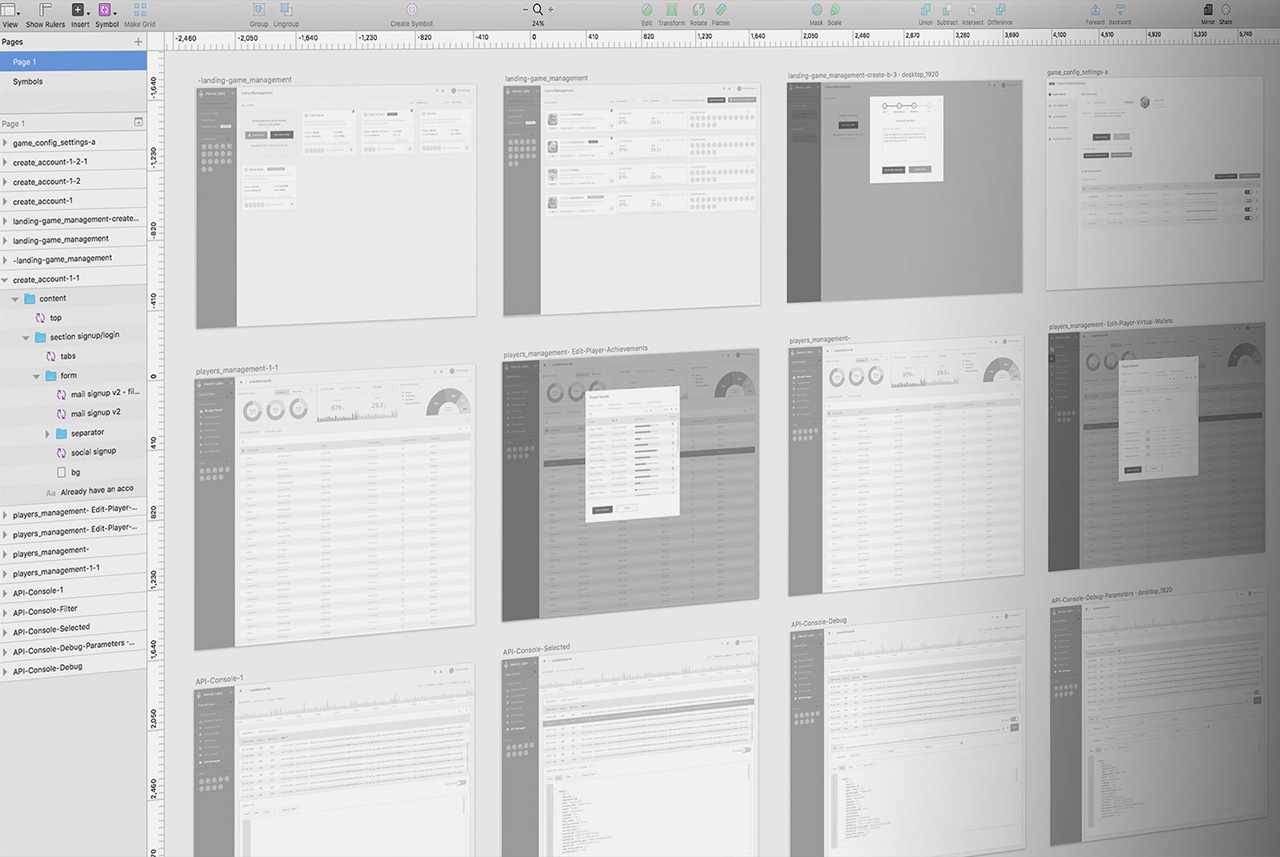Click the Create Symbol icon
This screenshot has width=1280, height=857.
pyautogui.click(x=411, y=9)
